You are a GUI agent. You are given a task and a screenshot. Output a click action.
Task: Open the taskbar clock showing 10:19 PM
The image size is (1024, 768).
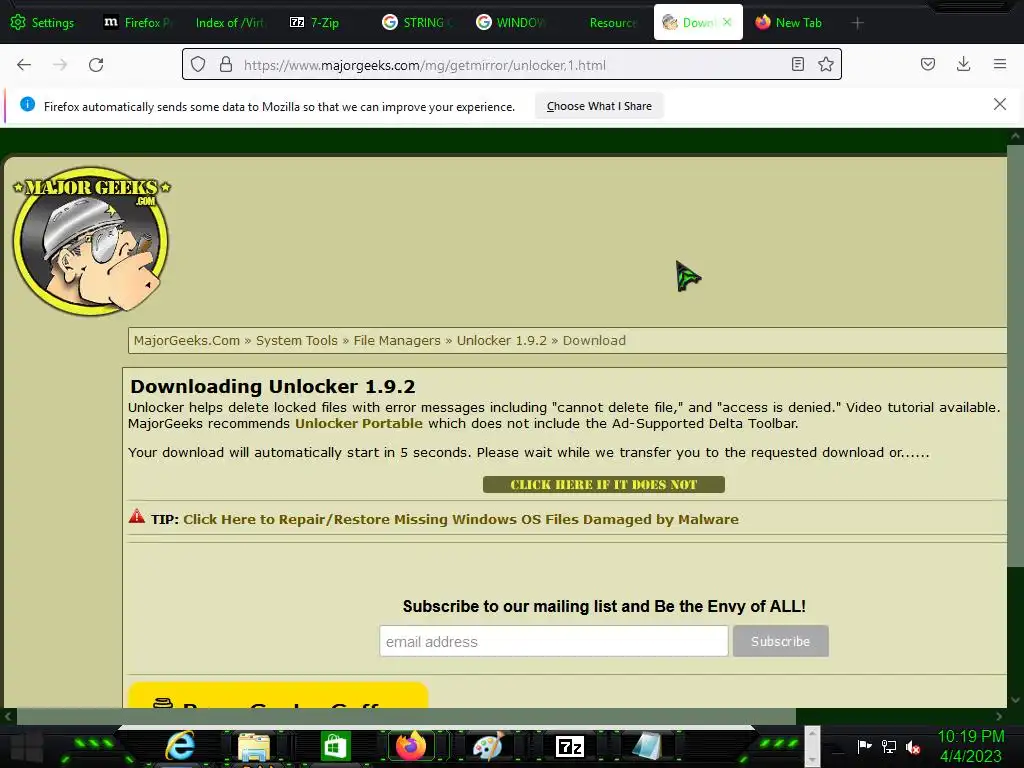pos(970,746)
